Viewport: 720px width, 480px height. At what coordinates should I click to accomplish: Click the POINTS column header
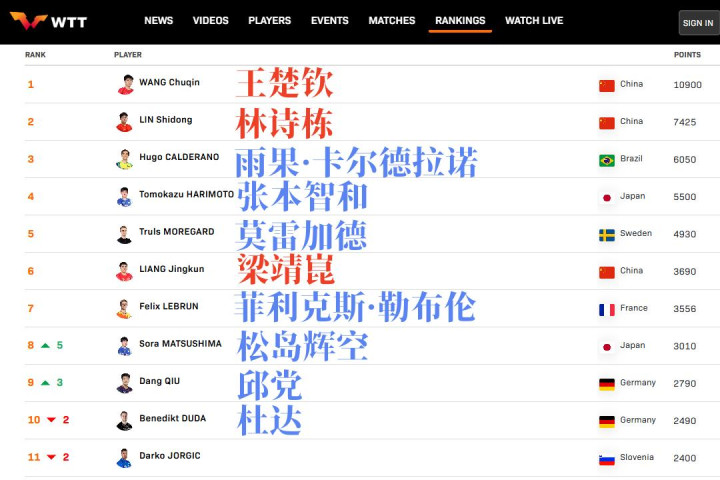(687, 55)
